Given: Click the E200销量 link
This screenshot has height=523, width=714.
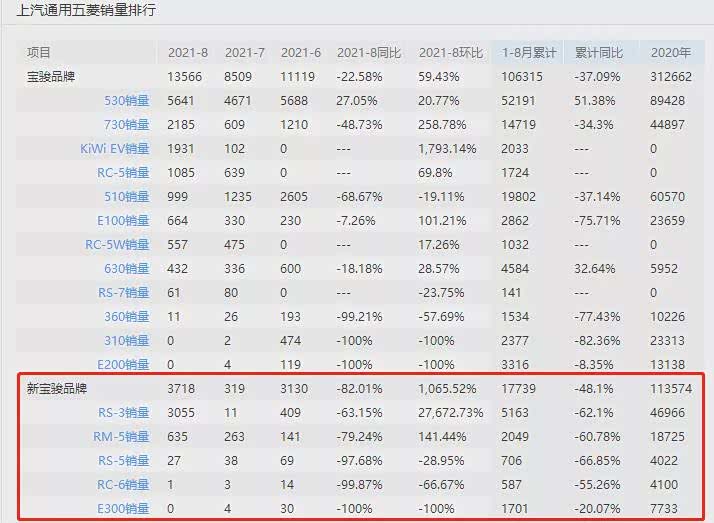Looking at the screenshot, I should click(123, 364).
